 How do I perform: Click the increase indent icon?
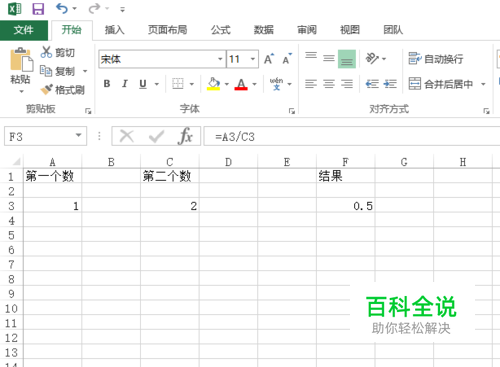(x=390, y=84)
